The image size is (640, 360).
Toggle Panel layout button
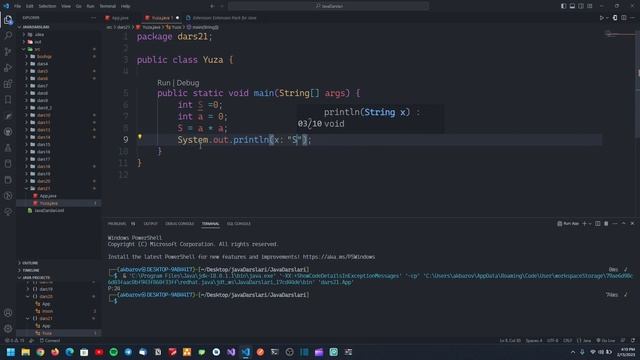[x=572, y=6]
